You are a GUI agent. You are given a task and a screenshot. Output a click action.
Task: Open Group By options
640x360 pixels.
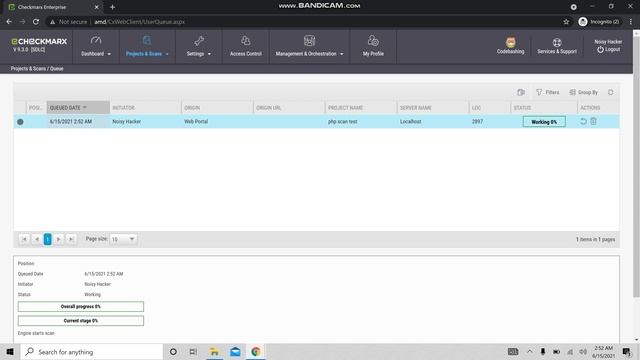pos(583,92)
